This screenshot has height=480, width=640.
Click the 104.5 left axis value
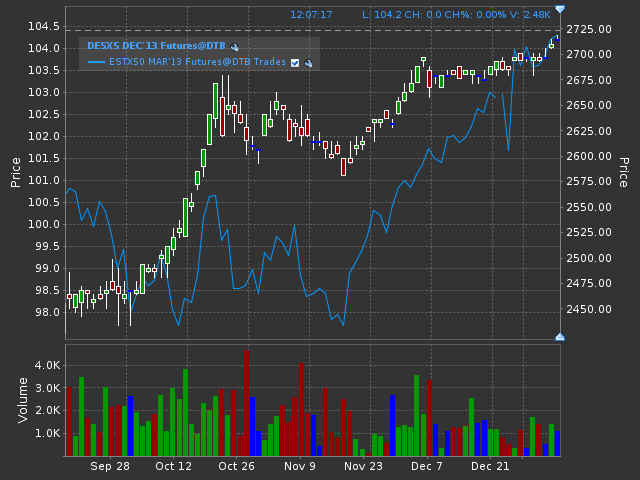point(44,27)
